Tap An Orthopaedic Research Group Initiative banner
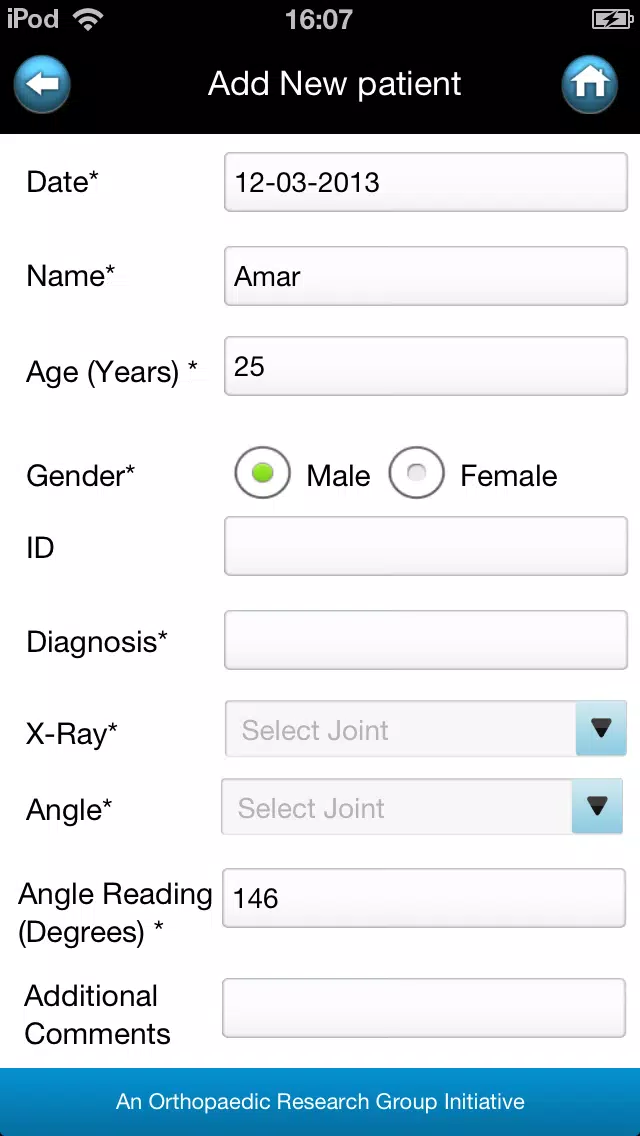 320,1102
